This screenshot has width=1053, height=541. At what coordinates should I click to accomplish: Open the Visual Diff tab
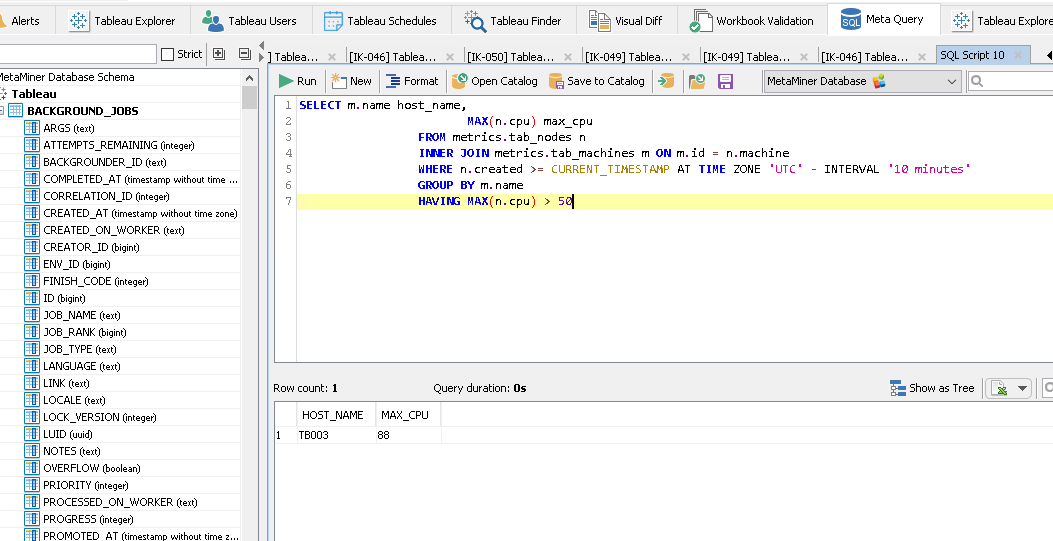627,21
